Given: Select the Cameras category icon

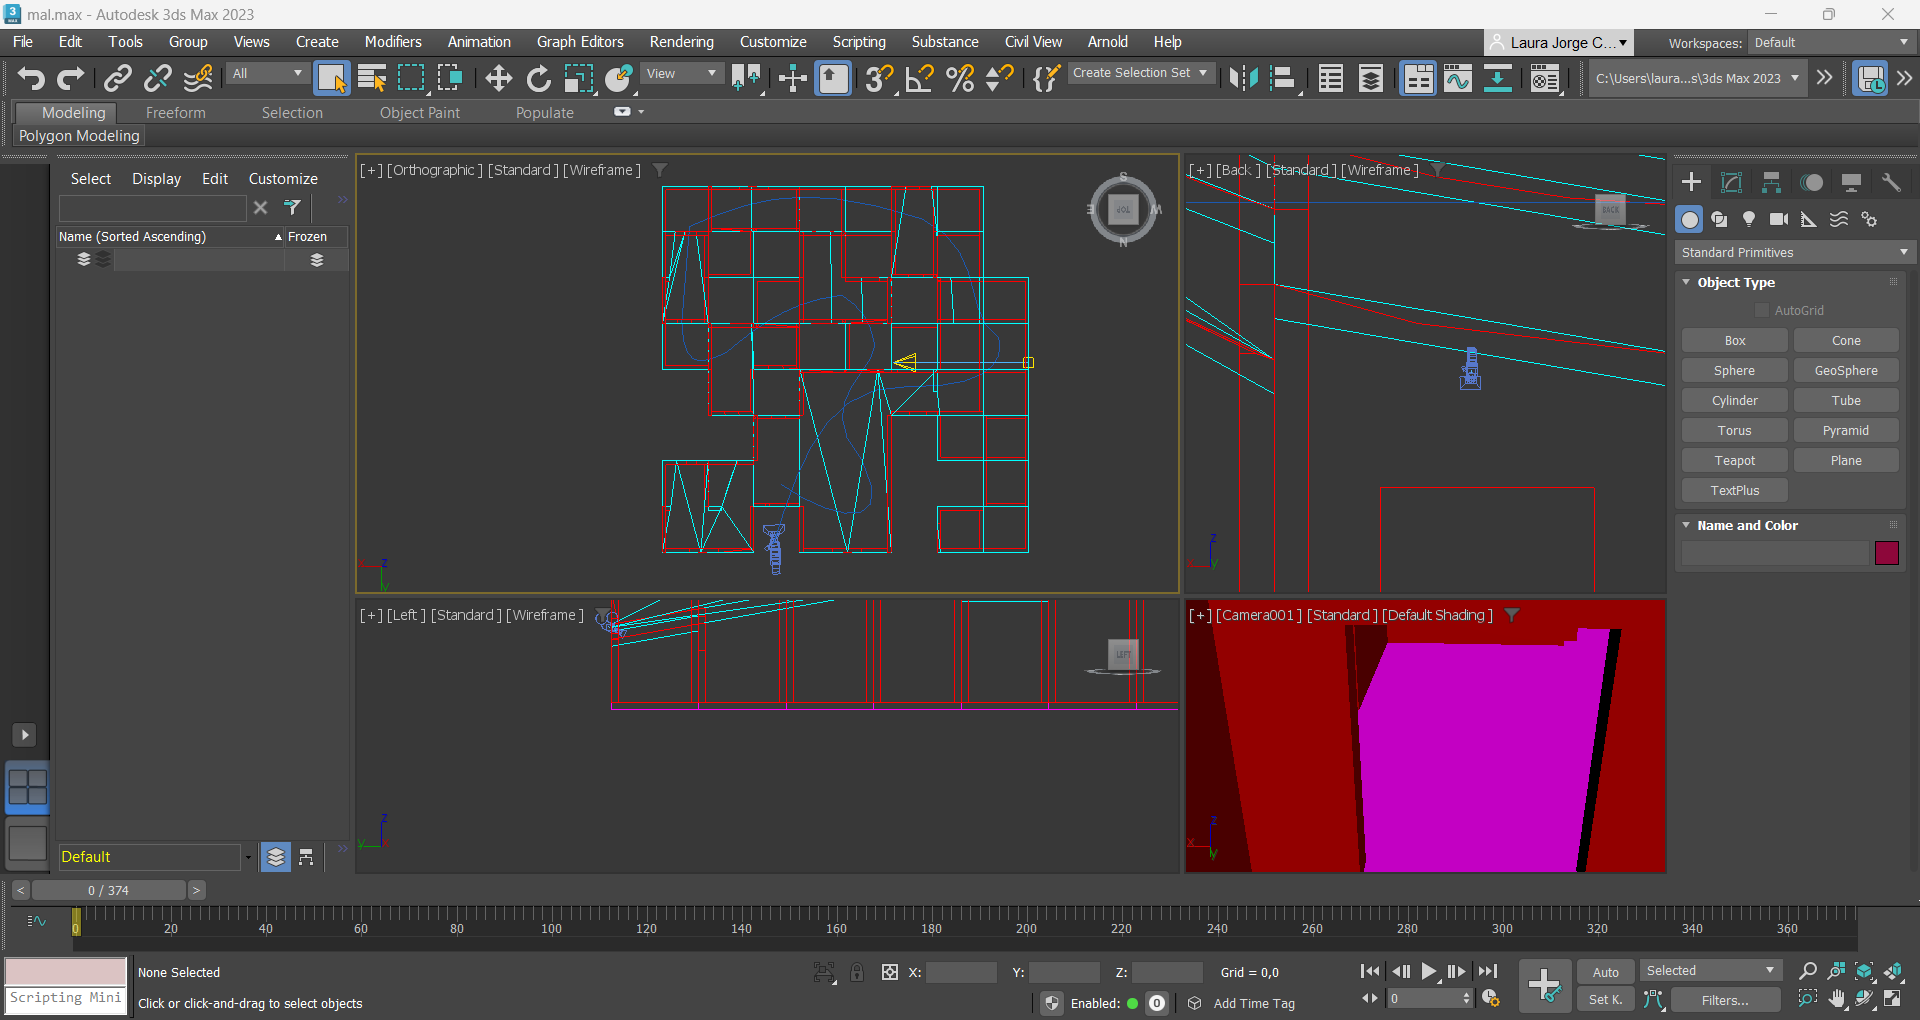Looking at the screenshot, I should click(1779, 219).
